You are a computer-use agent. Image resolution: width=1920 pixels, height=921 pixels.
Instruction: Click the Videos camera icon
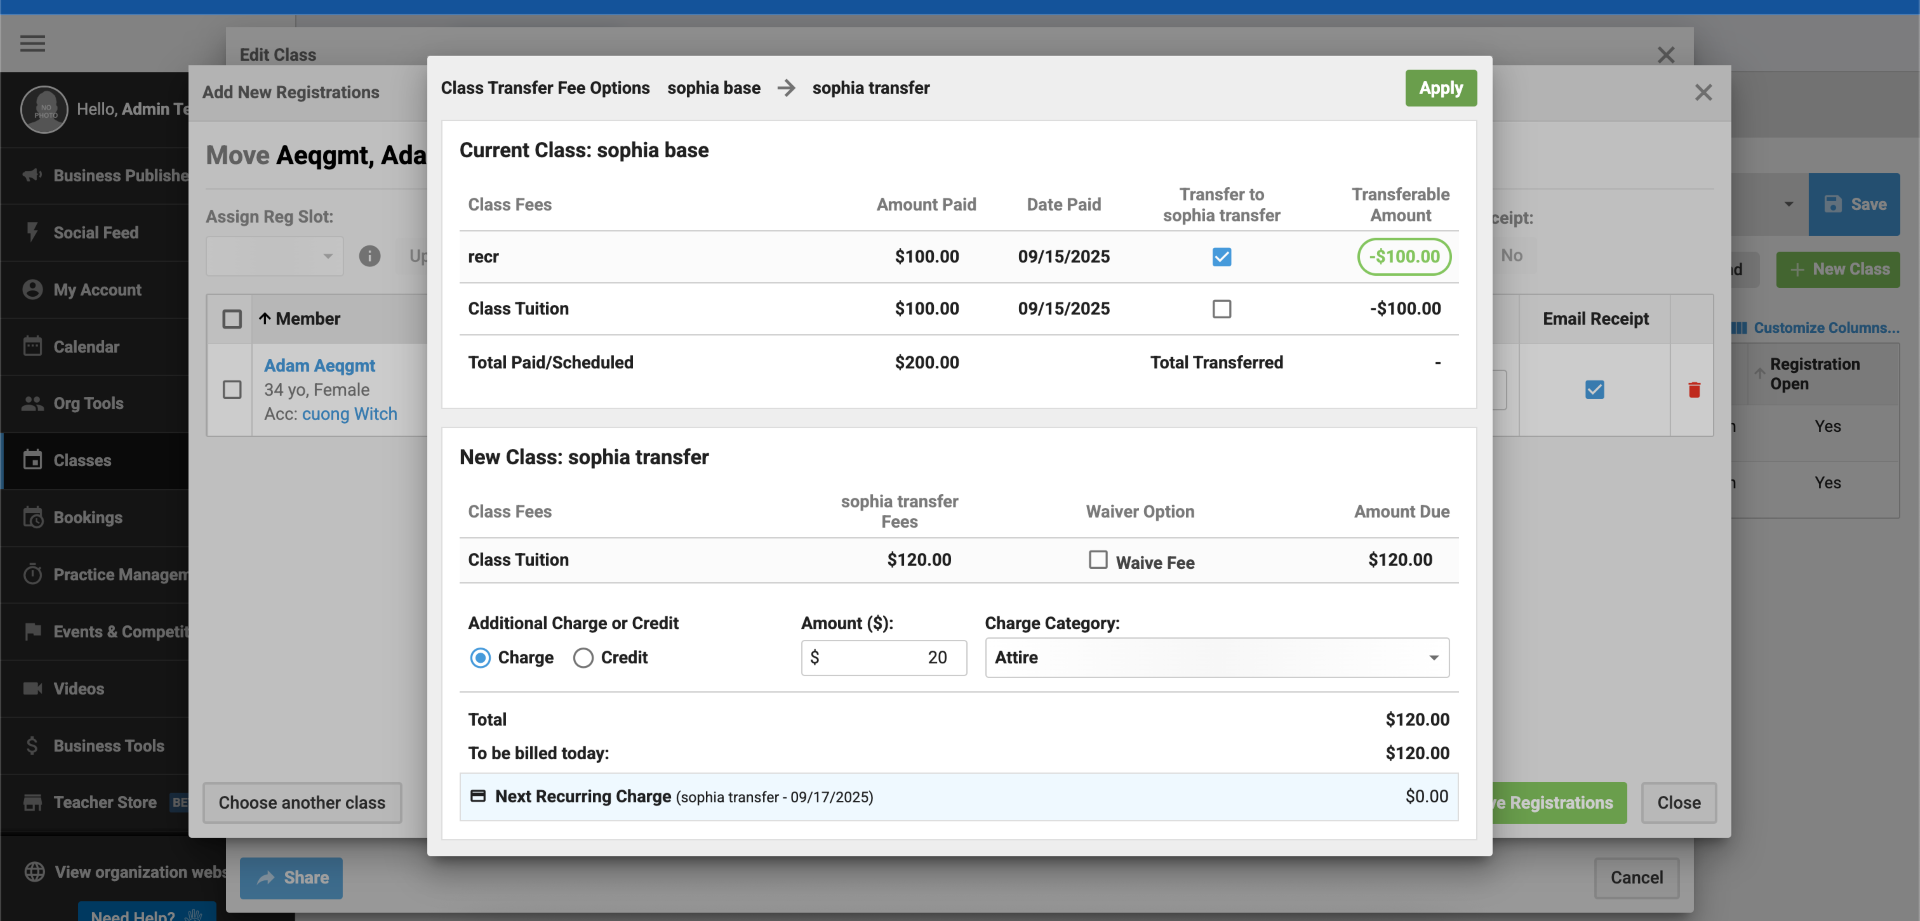pos(33,689)
